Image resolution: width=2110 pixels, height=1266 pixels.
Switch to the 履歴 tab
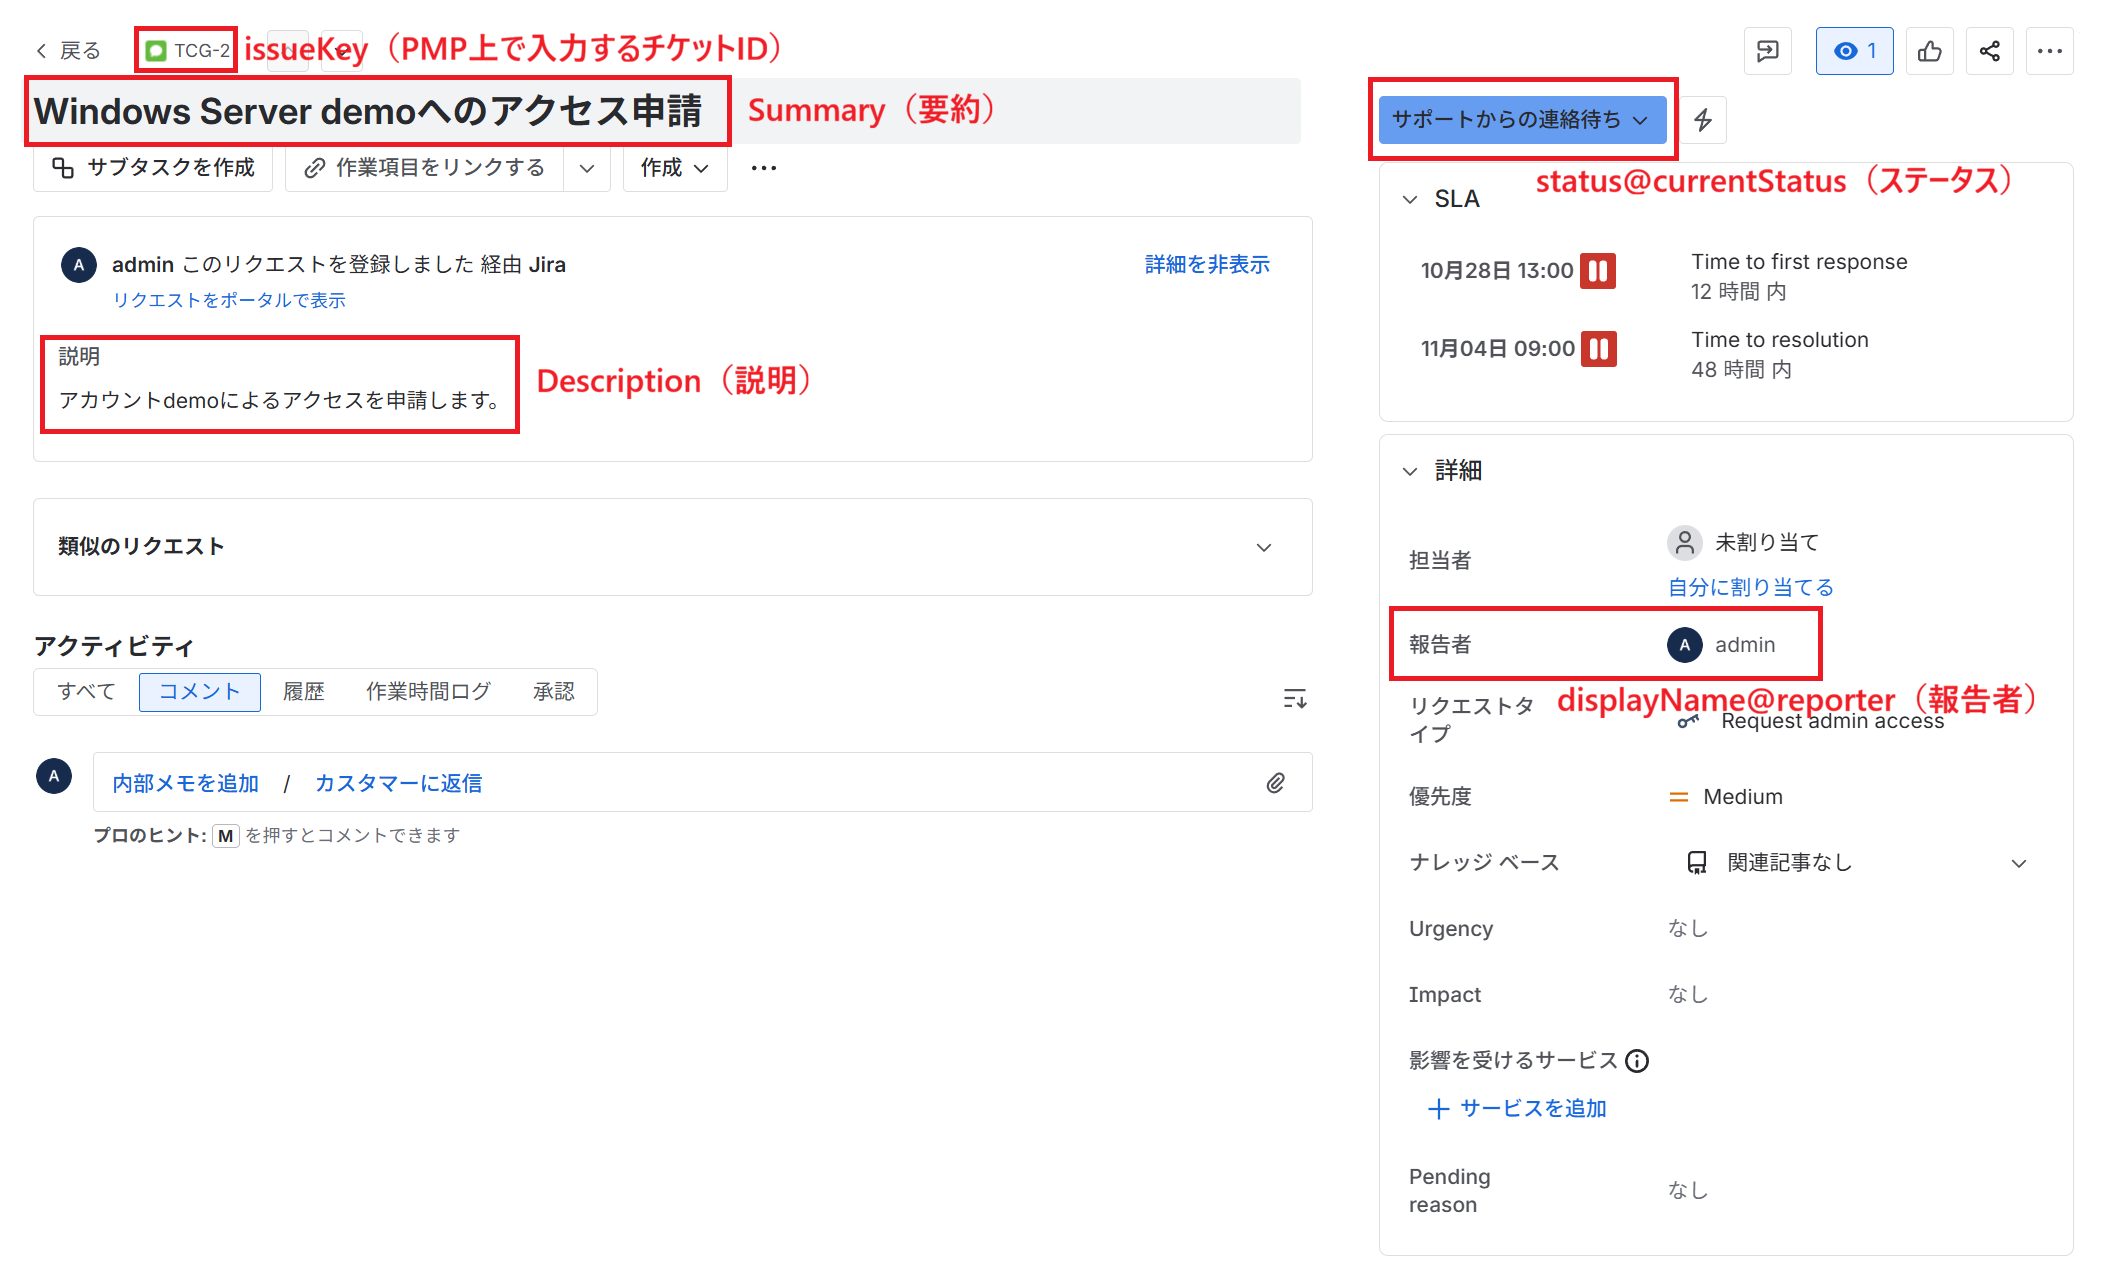coord(303,692)
